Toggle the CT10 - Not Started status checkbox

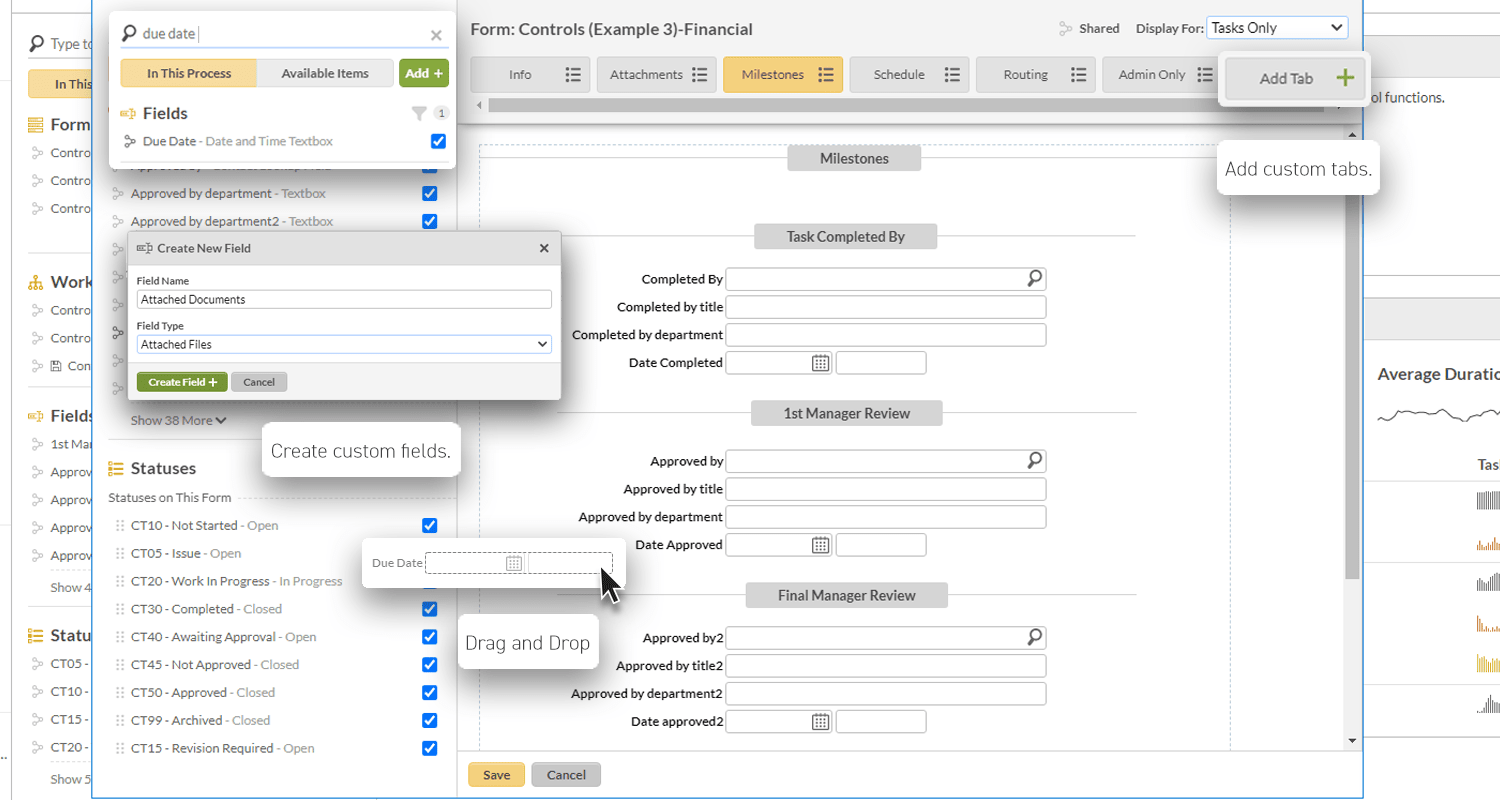(x=430, y=525)
